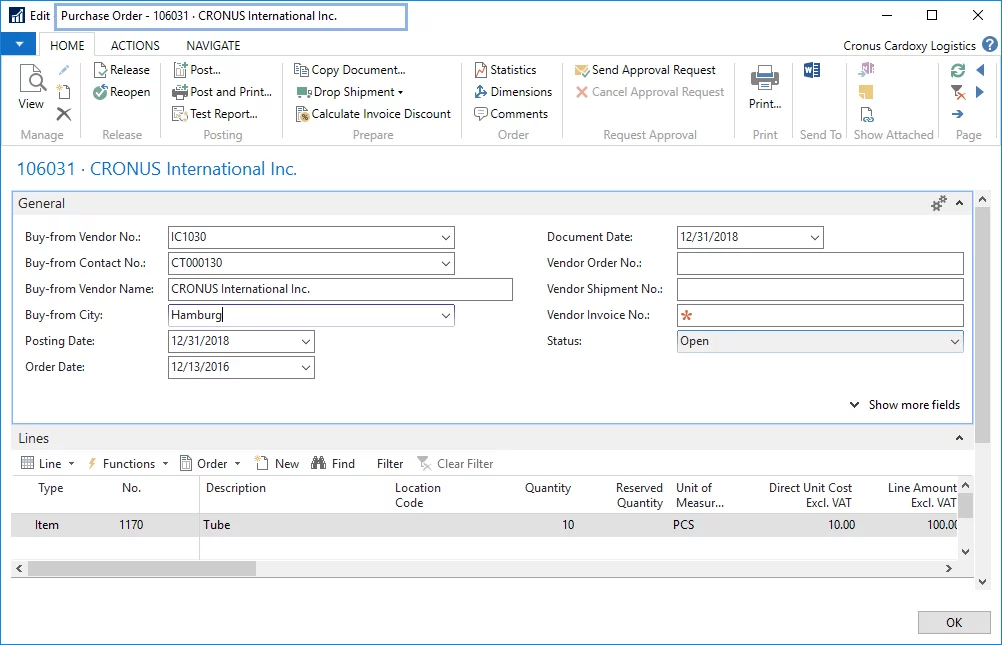Click Send Approval Request

click(x=653, y=70)
